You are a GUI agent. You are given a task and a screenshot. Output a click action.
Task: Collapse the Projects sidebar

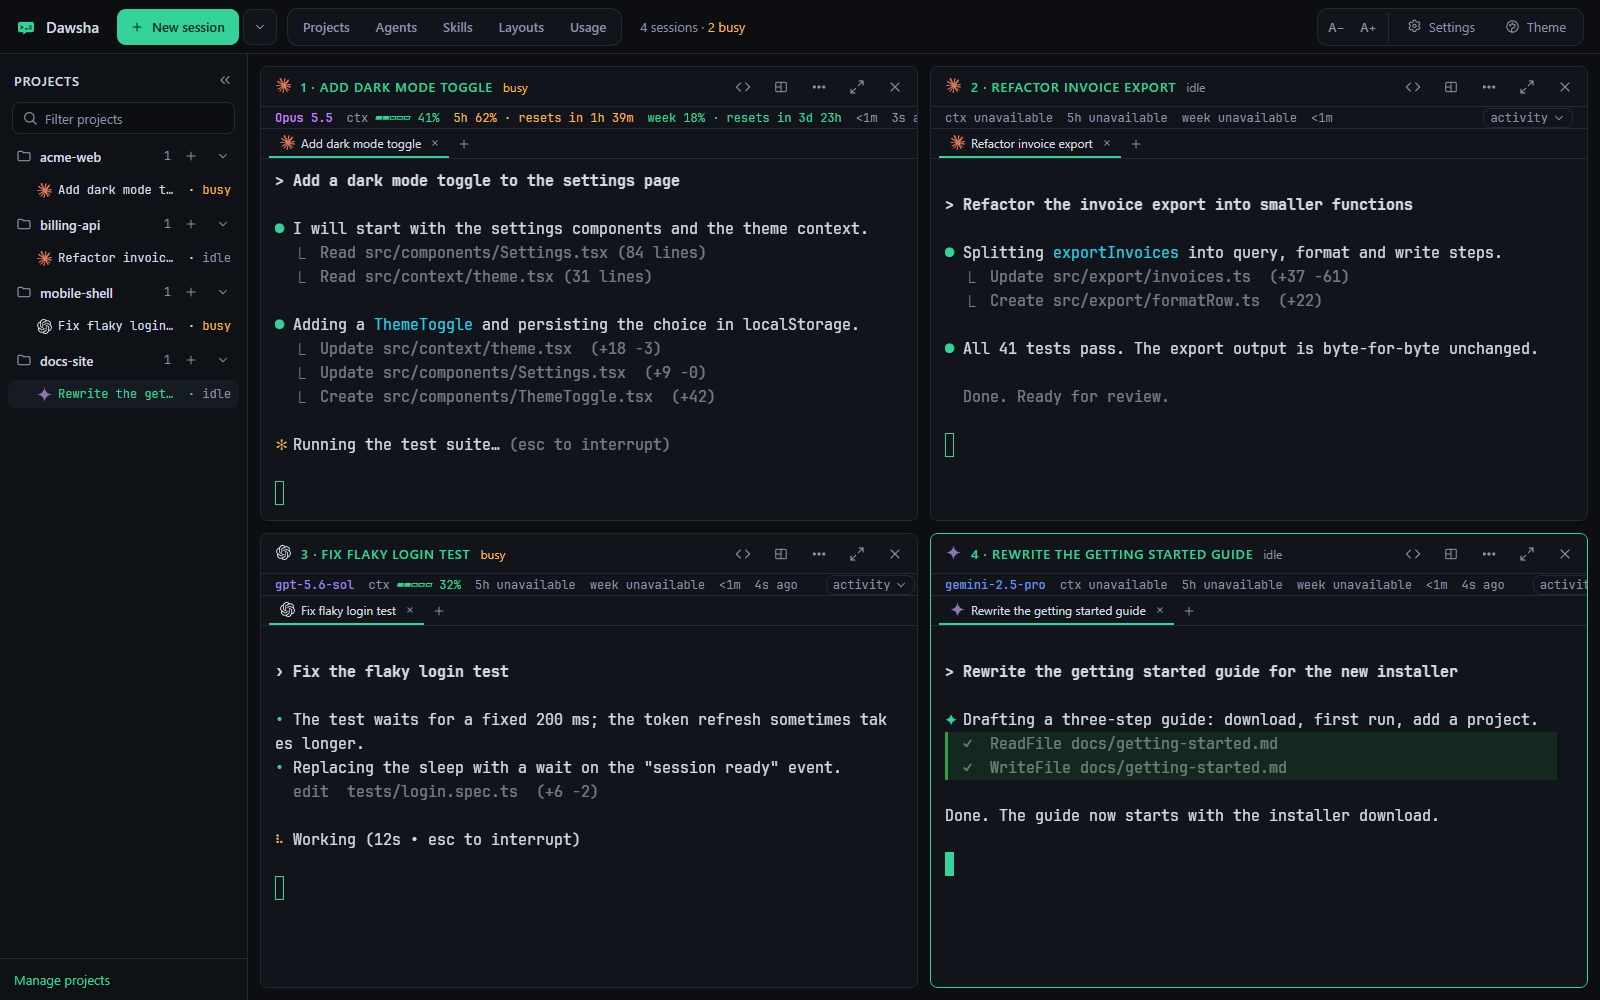click(x=225, y=80)
